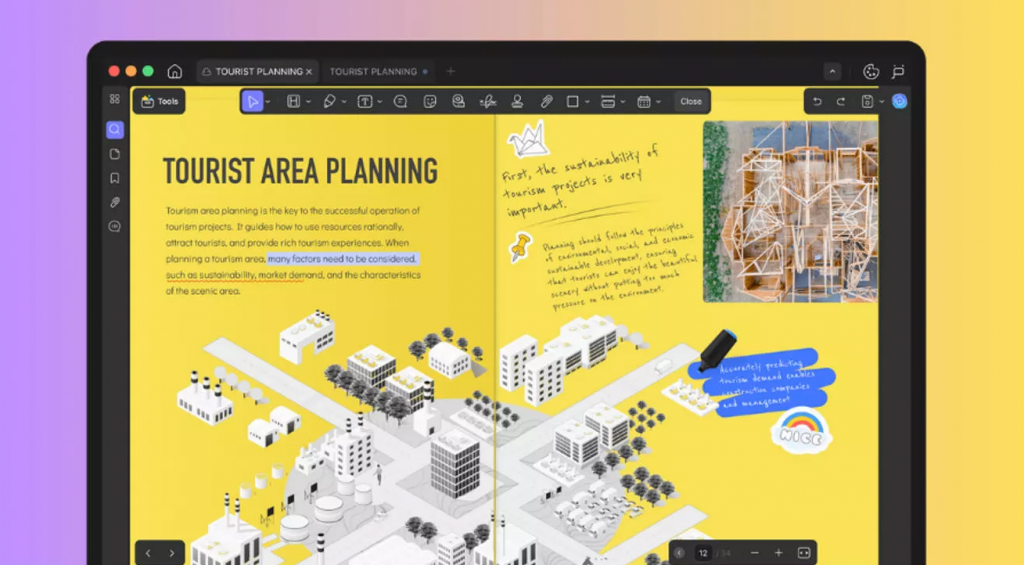Select the rectangle shape tool
The image size is (1024, 565).
point(573,101)
